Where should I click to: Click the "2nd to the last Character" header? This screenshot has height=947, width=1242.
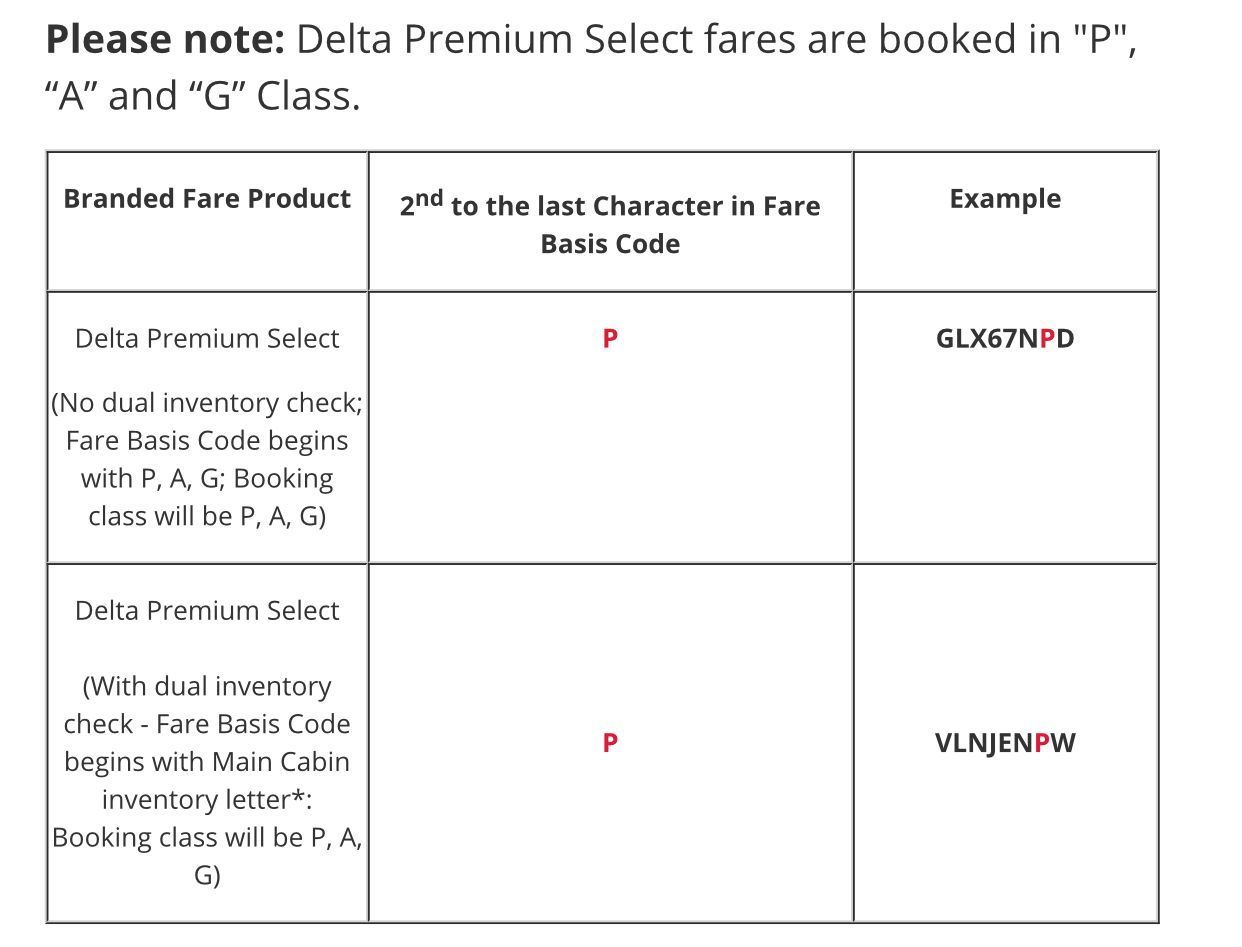[609, 205]
